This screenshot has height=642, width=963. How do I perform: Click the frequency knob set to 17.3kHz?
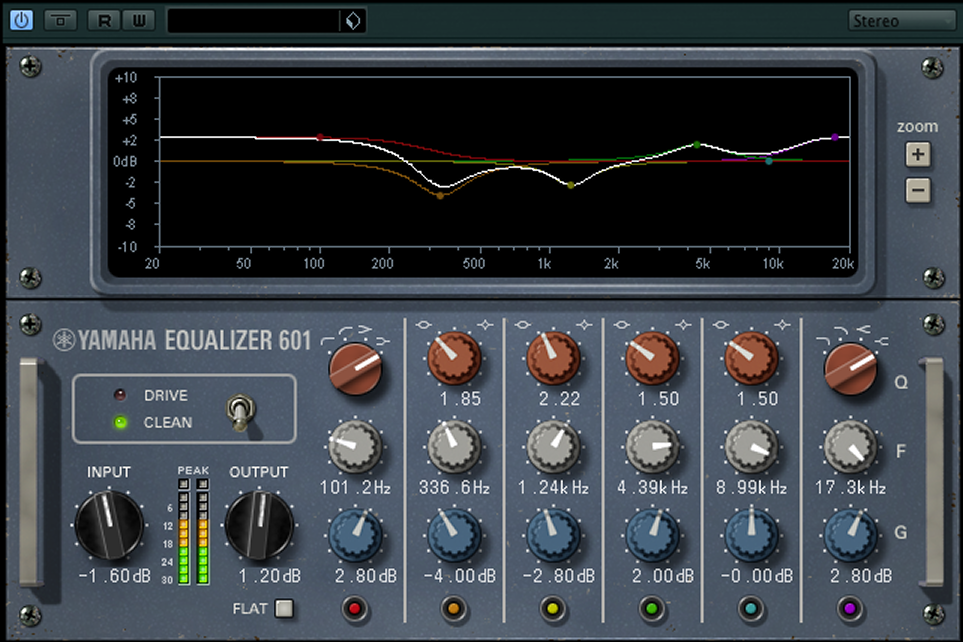coord(850,447)
